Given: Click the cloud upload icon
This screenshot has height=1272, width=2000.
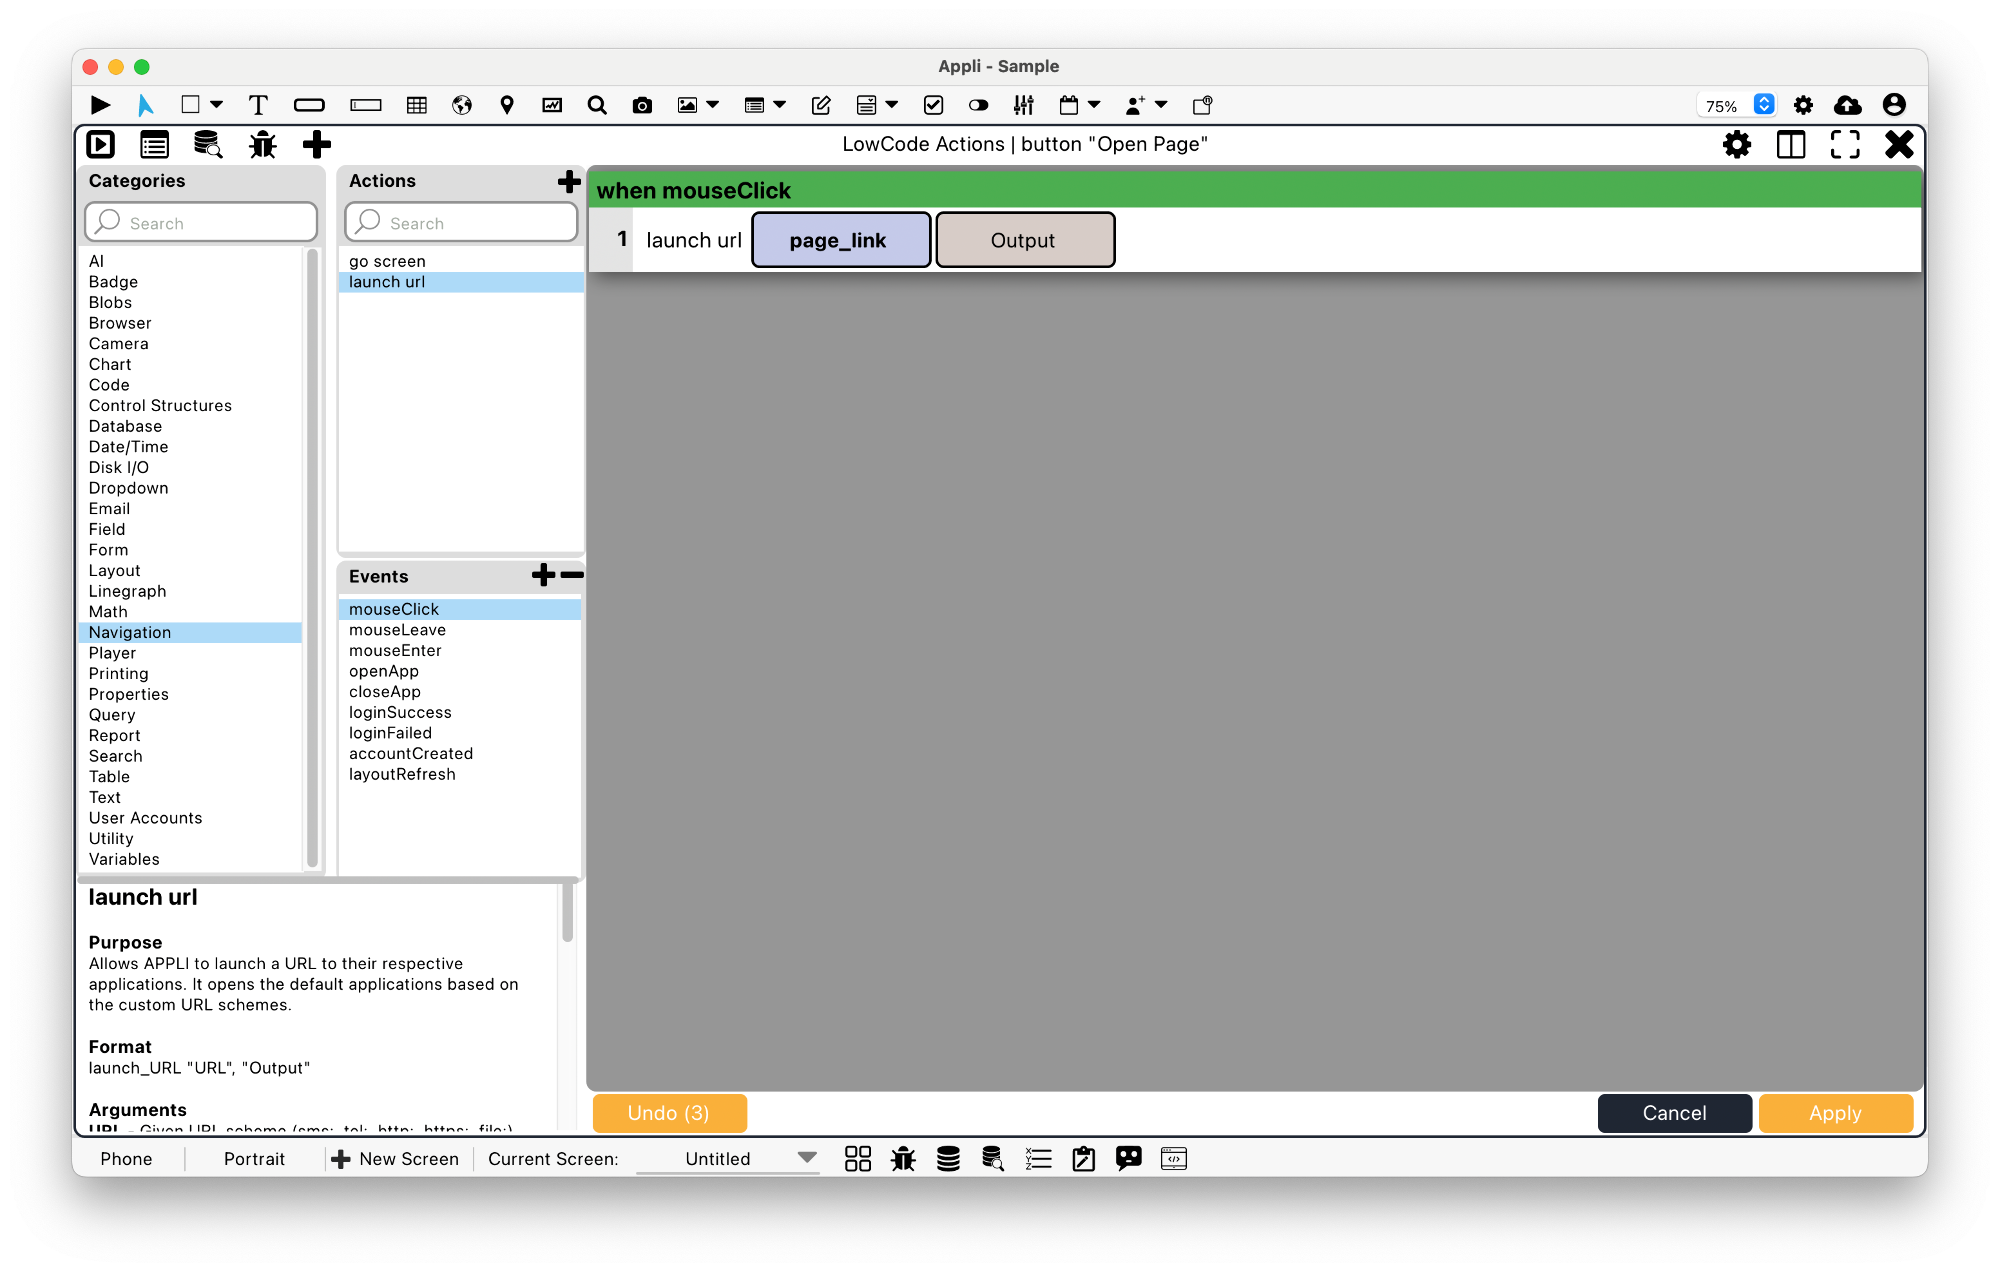Looking at the screenshot, I should coord(1848,105).
